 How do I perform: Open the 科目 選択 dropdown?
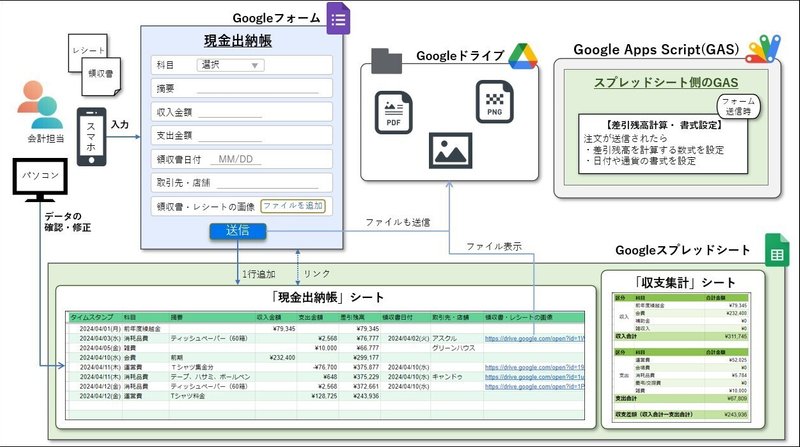point(231,65)
